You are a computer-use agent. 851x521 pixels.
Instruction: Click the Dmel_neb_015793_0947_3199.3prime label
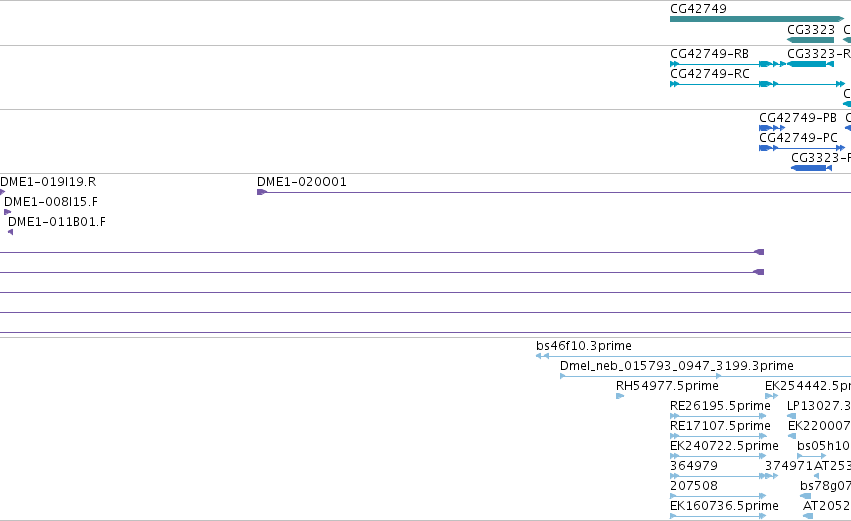676,366
